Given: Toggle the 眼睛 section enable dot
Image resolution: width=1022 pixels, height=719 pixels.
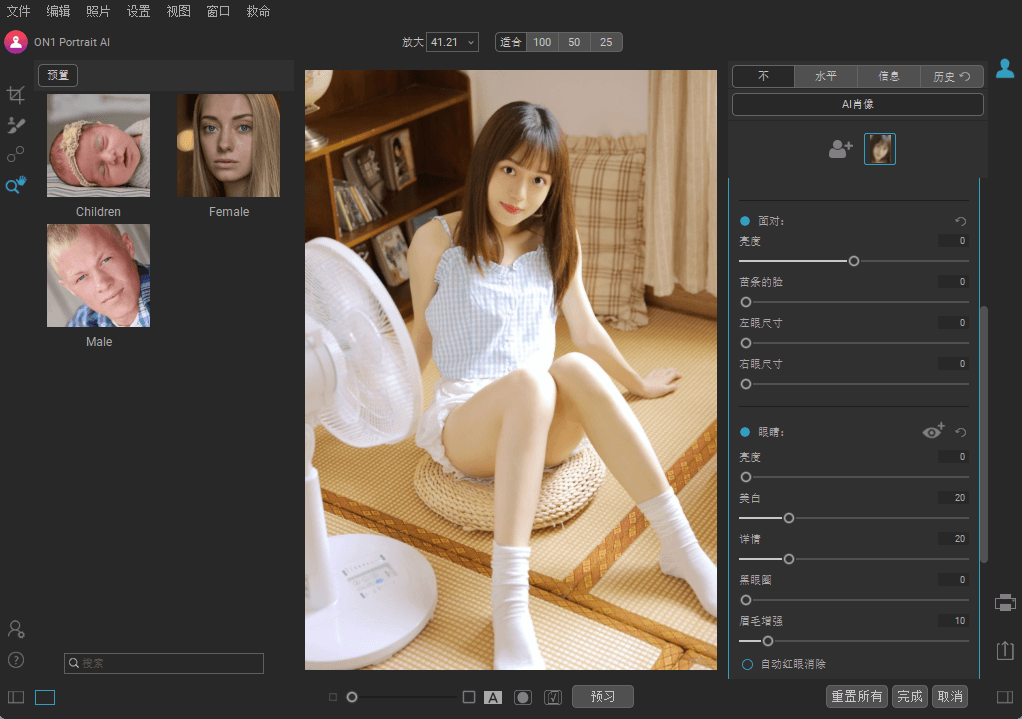Looking at the screenshot, I should tap(745, 432).
